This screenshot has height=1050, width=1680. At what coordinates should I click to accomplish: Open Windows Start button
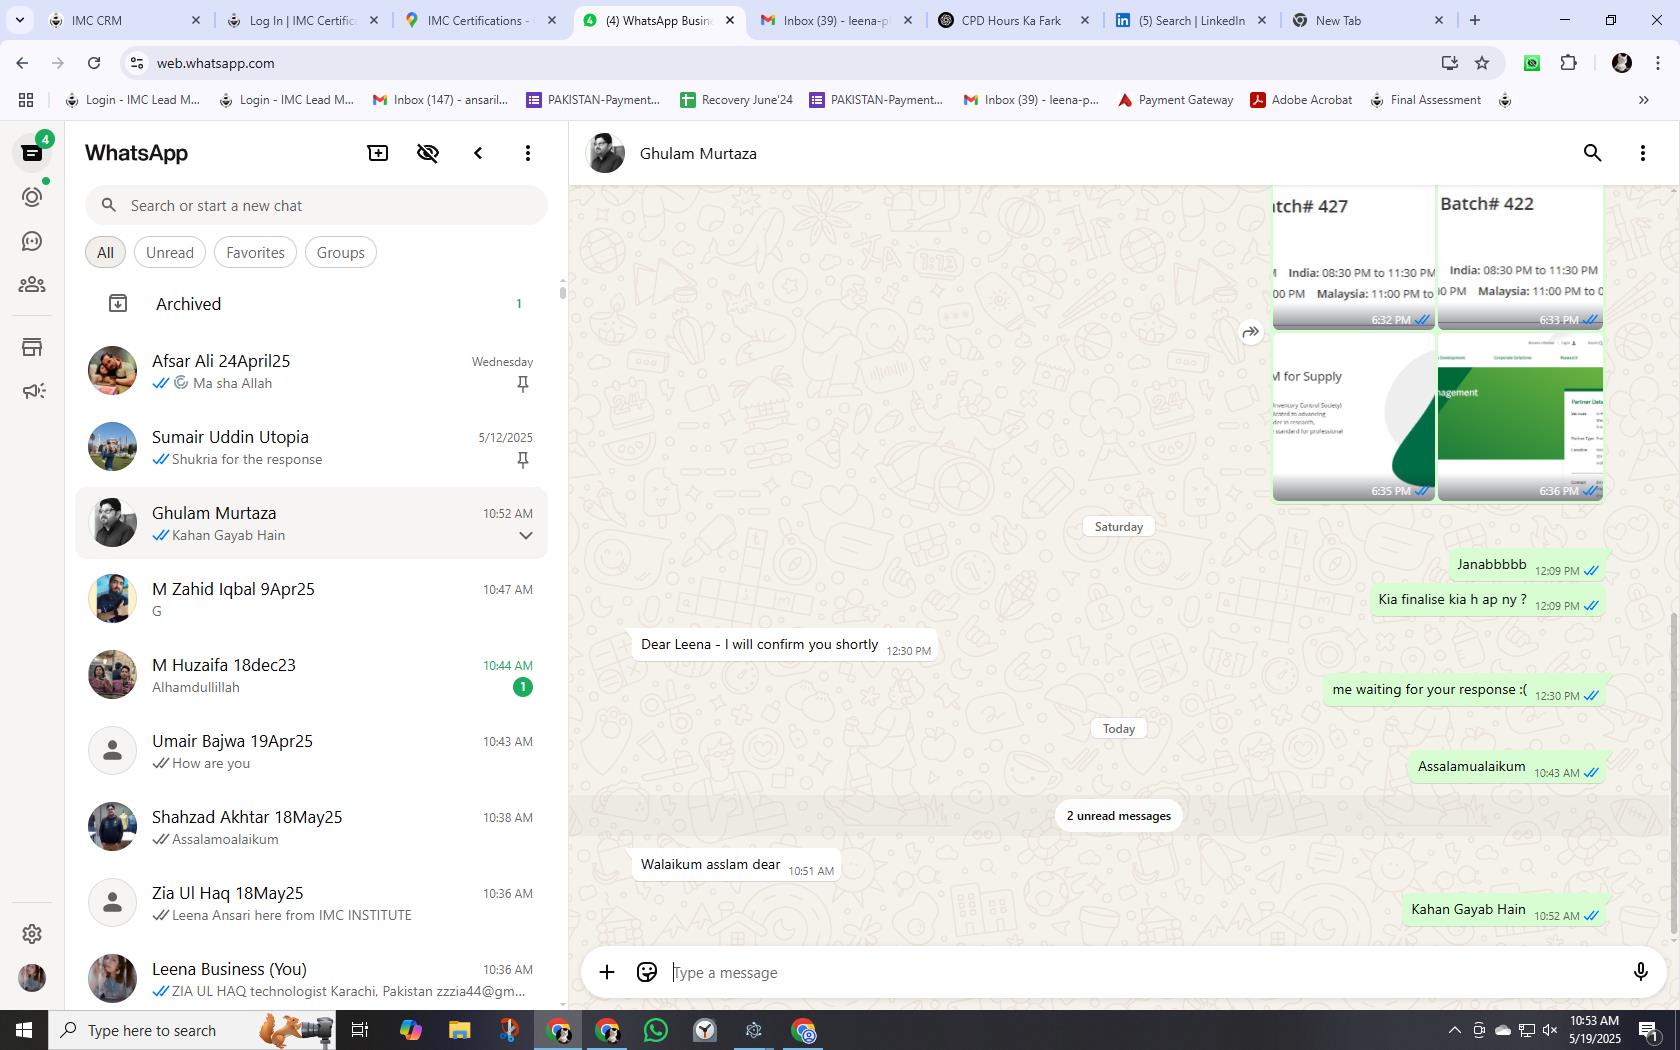click(24, 1030)
